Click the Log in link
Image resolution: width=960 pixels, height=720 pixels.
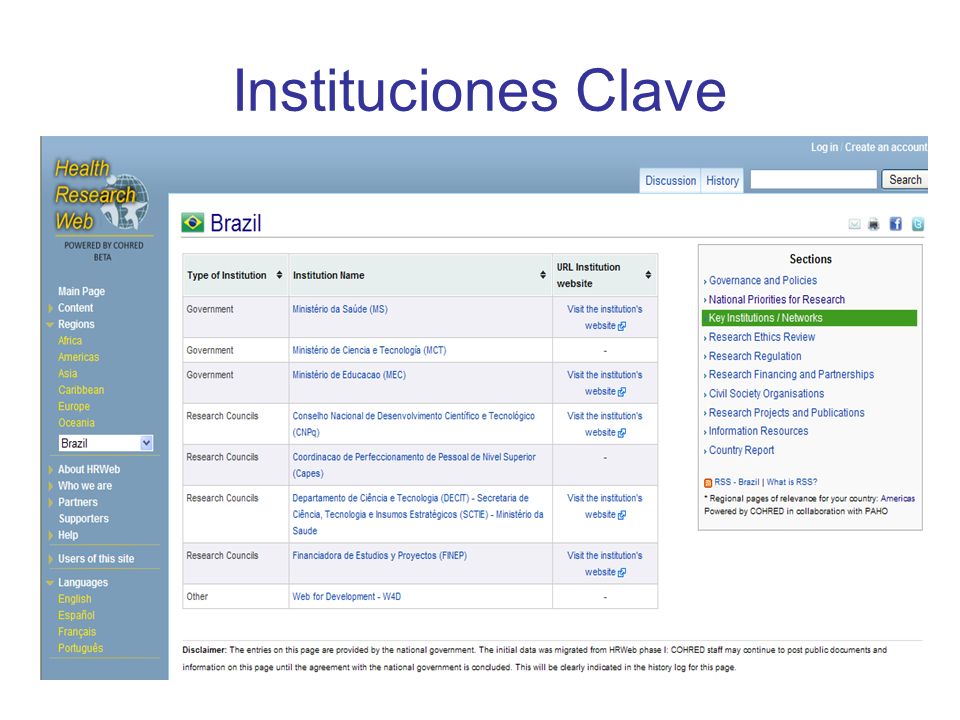point(824,148)
